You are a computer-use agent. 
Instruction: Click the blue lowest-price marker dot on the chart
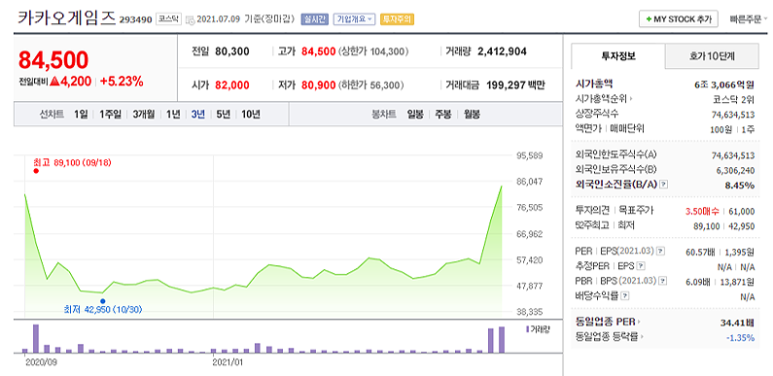(103, 301)
